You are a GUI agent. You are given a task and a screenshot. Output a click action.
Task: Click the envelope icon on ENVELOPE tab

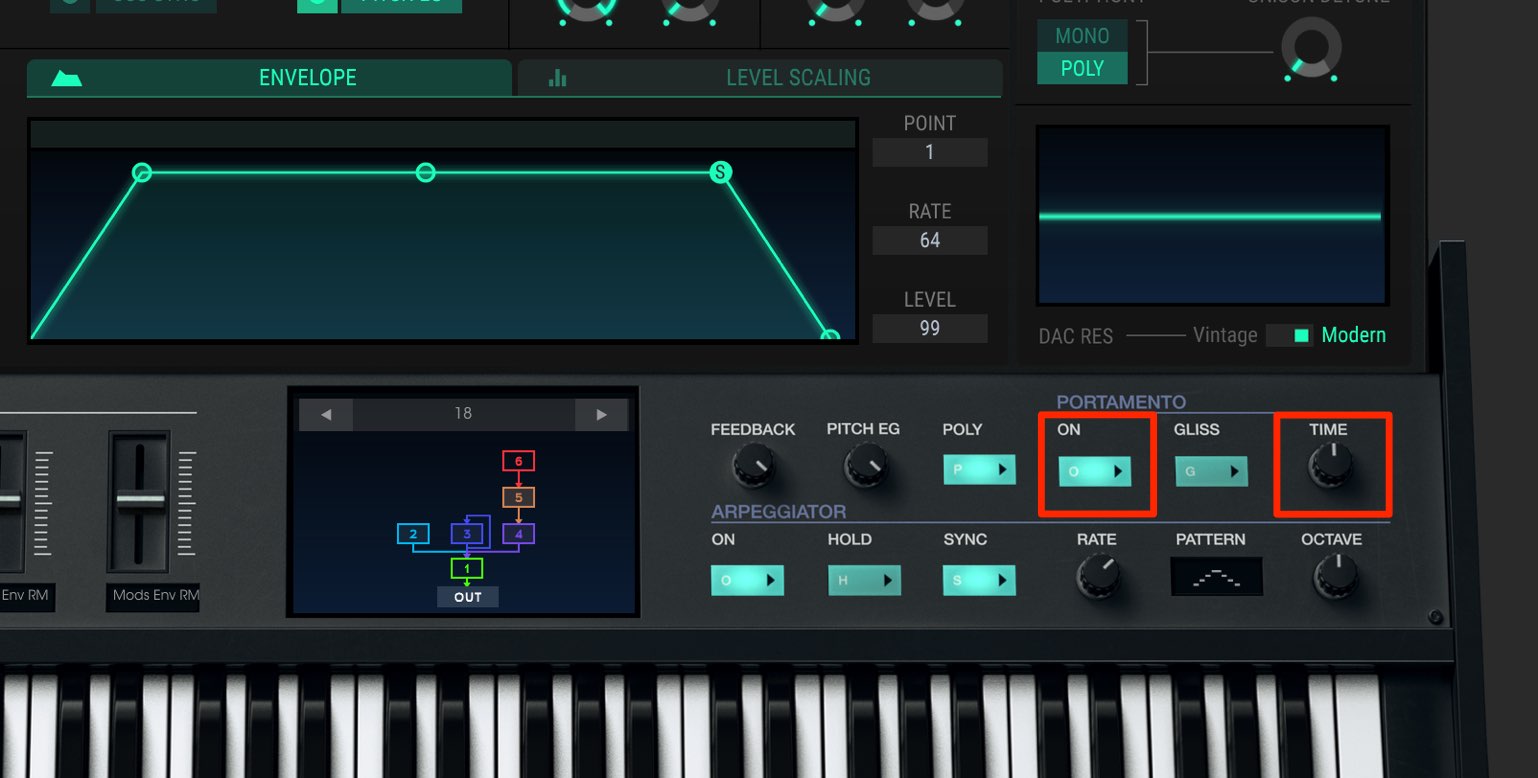pos(66,78)
